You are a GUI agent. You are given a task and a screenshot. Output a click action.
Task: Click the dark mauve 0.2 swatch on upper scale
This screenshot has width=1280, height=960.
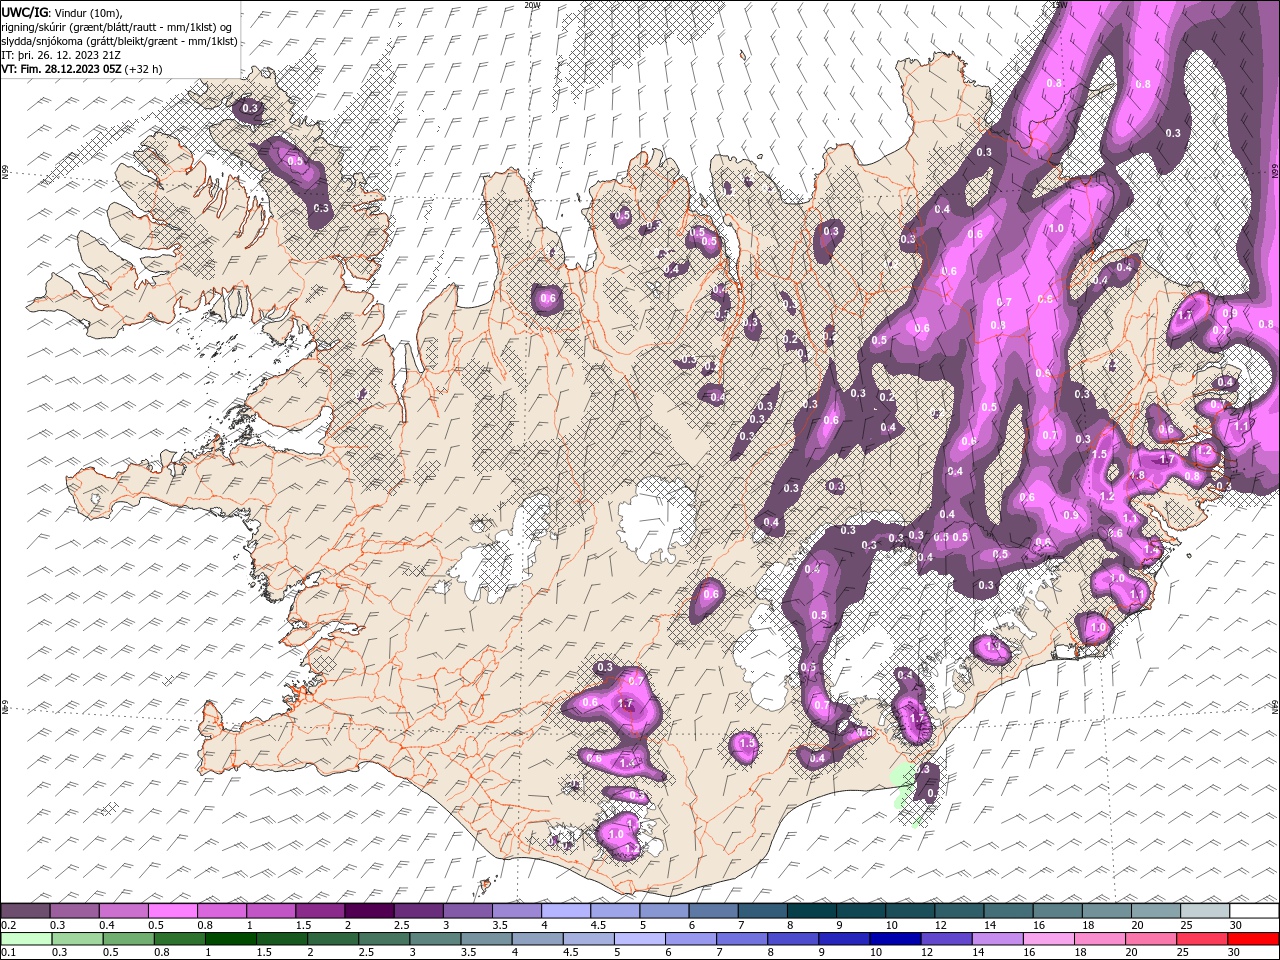coord(25,911)
